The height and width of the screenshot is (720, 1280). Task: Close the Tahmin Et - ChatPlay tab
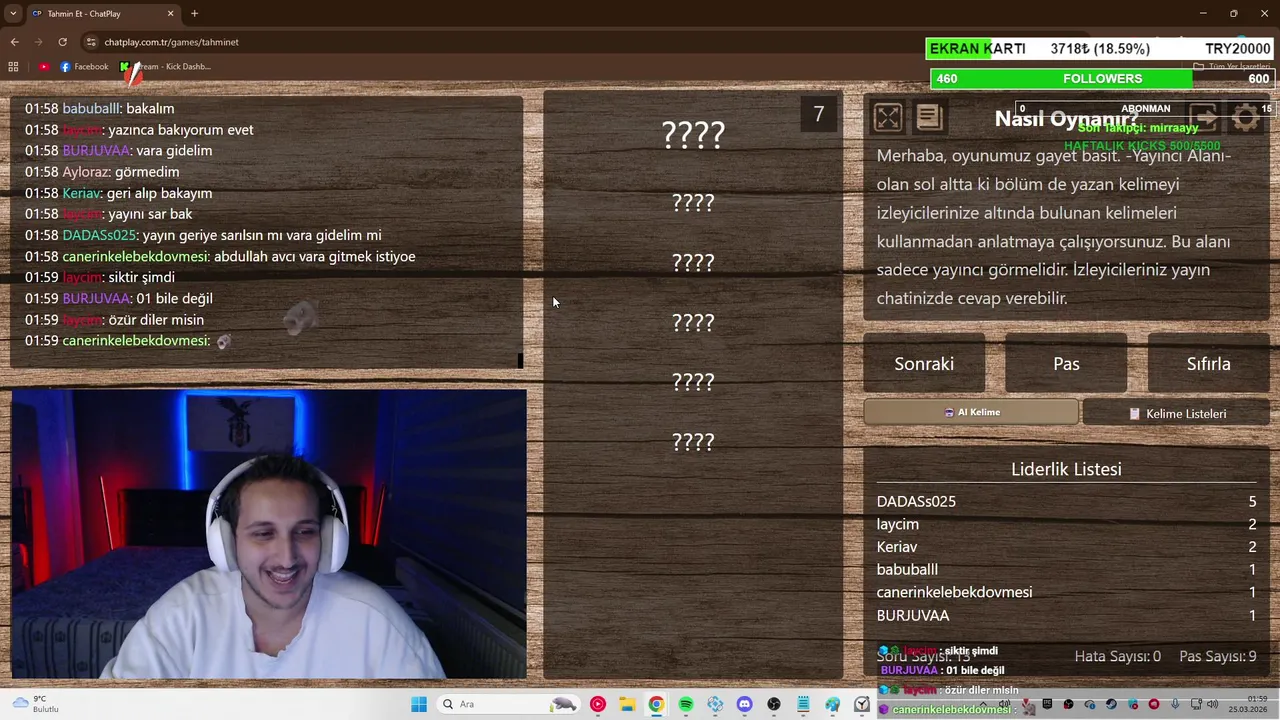(170, 14)
